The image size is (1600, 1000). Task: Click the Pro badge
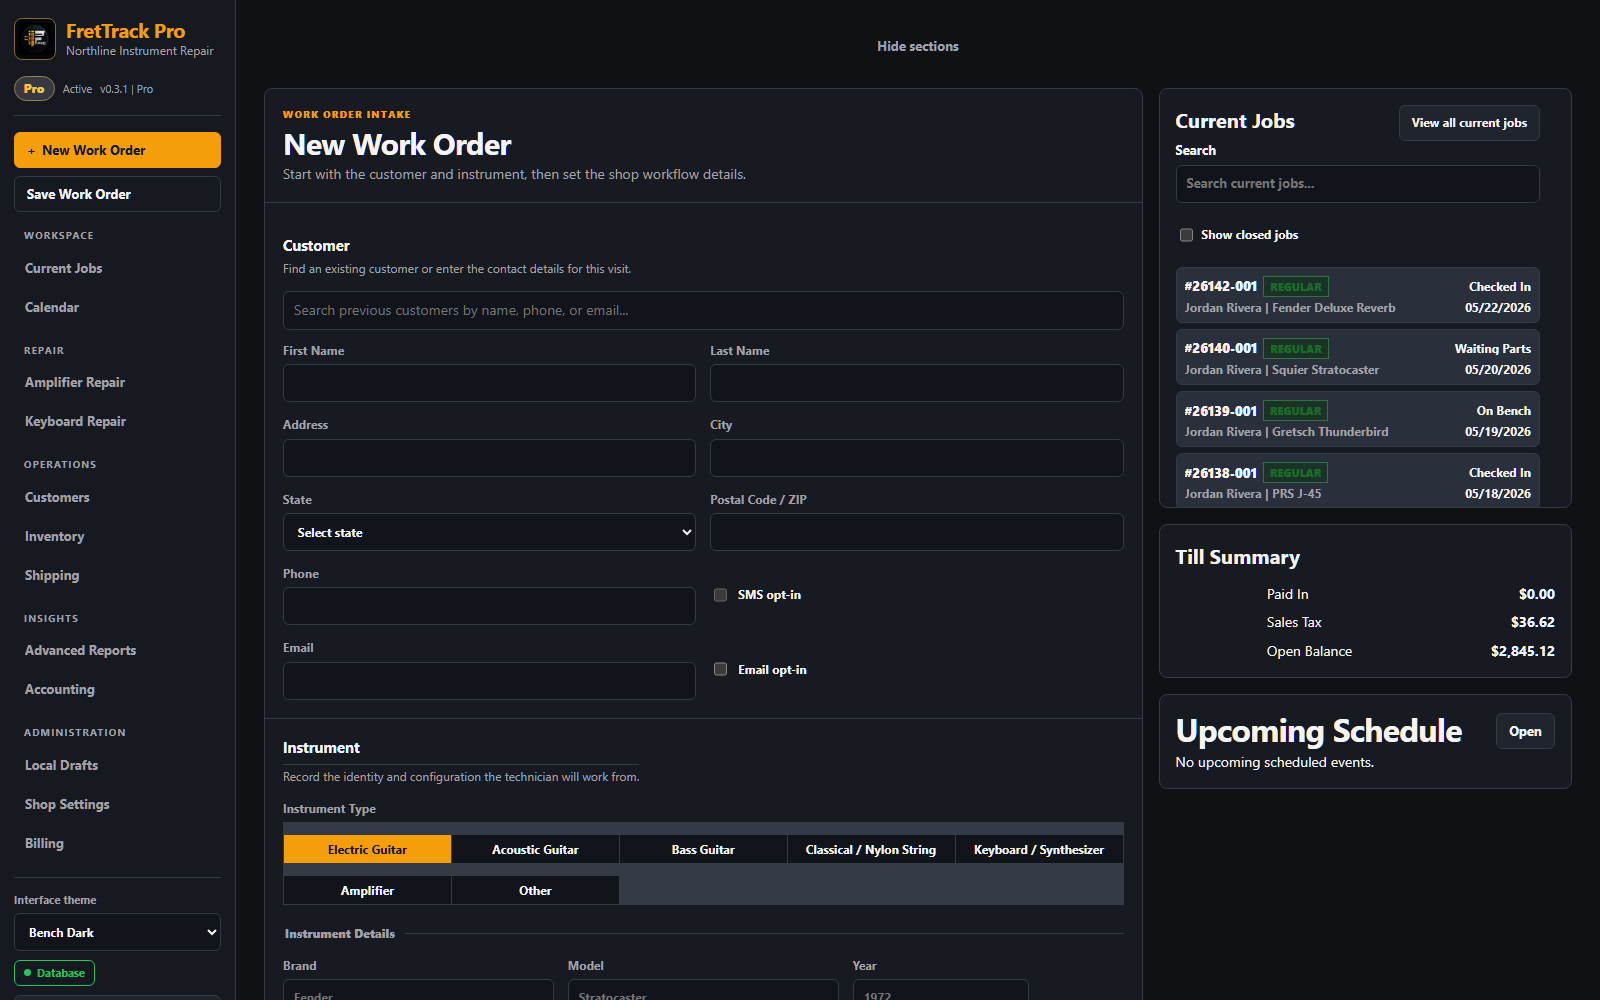[34, 89]
